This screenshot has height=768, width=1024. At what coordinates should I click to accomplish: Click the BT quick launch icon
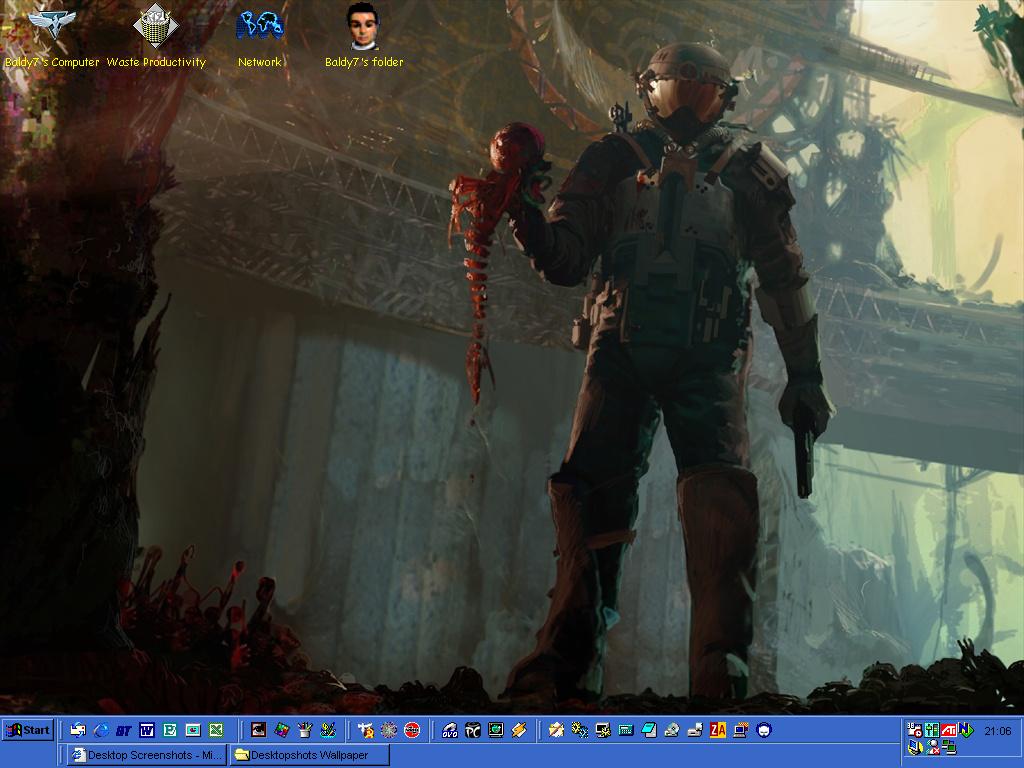124,730
